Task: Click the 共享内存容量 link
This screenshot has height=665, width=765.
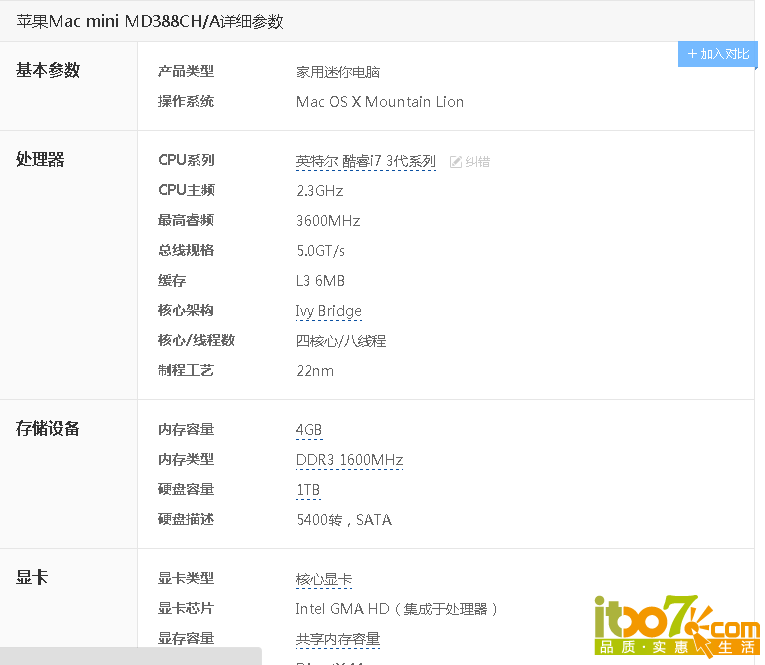Action: (x=338, y=639)
